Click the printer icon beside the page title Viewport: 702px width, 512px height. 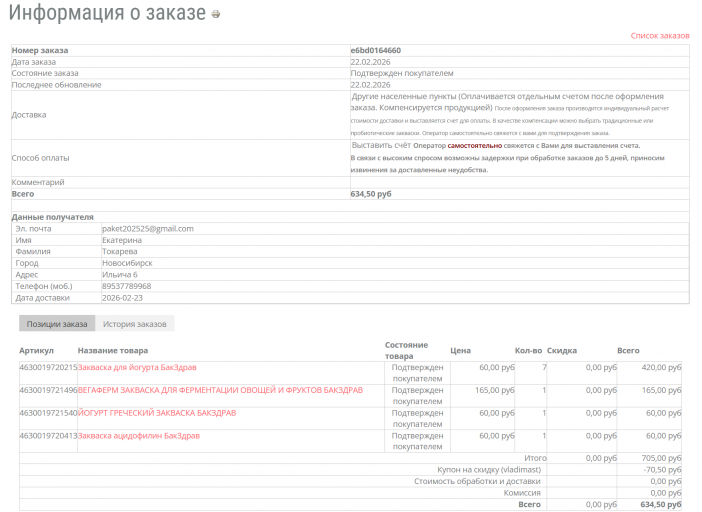click(216, 14)
